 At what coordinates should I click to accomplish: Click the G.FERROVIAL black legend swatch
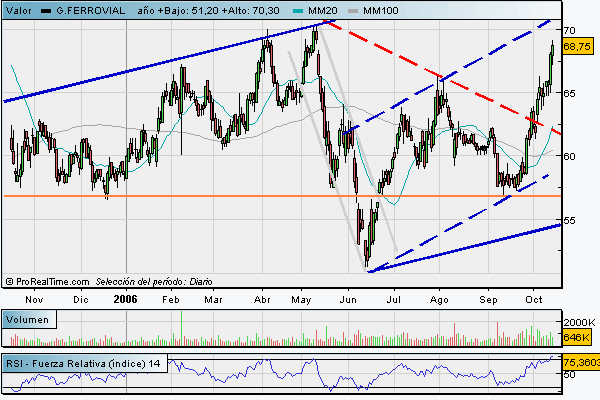46,11
